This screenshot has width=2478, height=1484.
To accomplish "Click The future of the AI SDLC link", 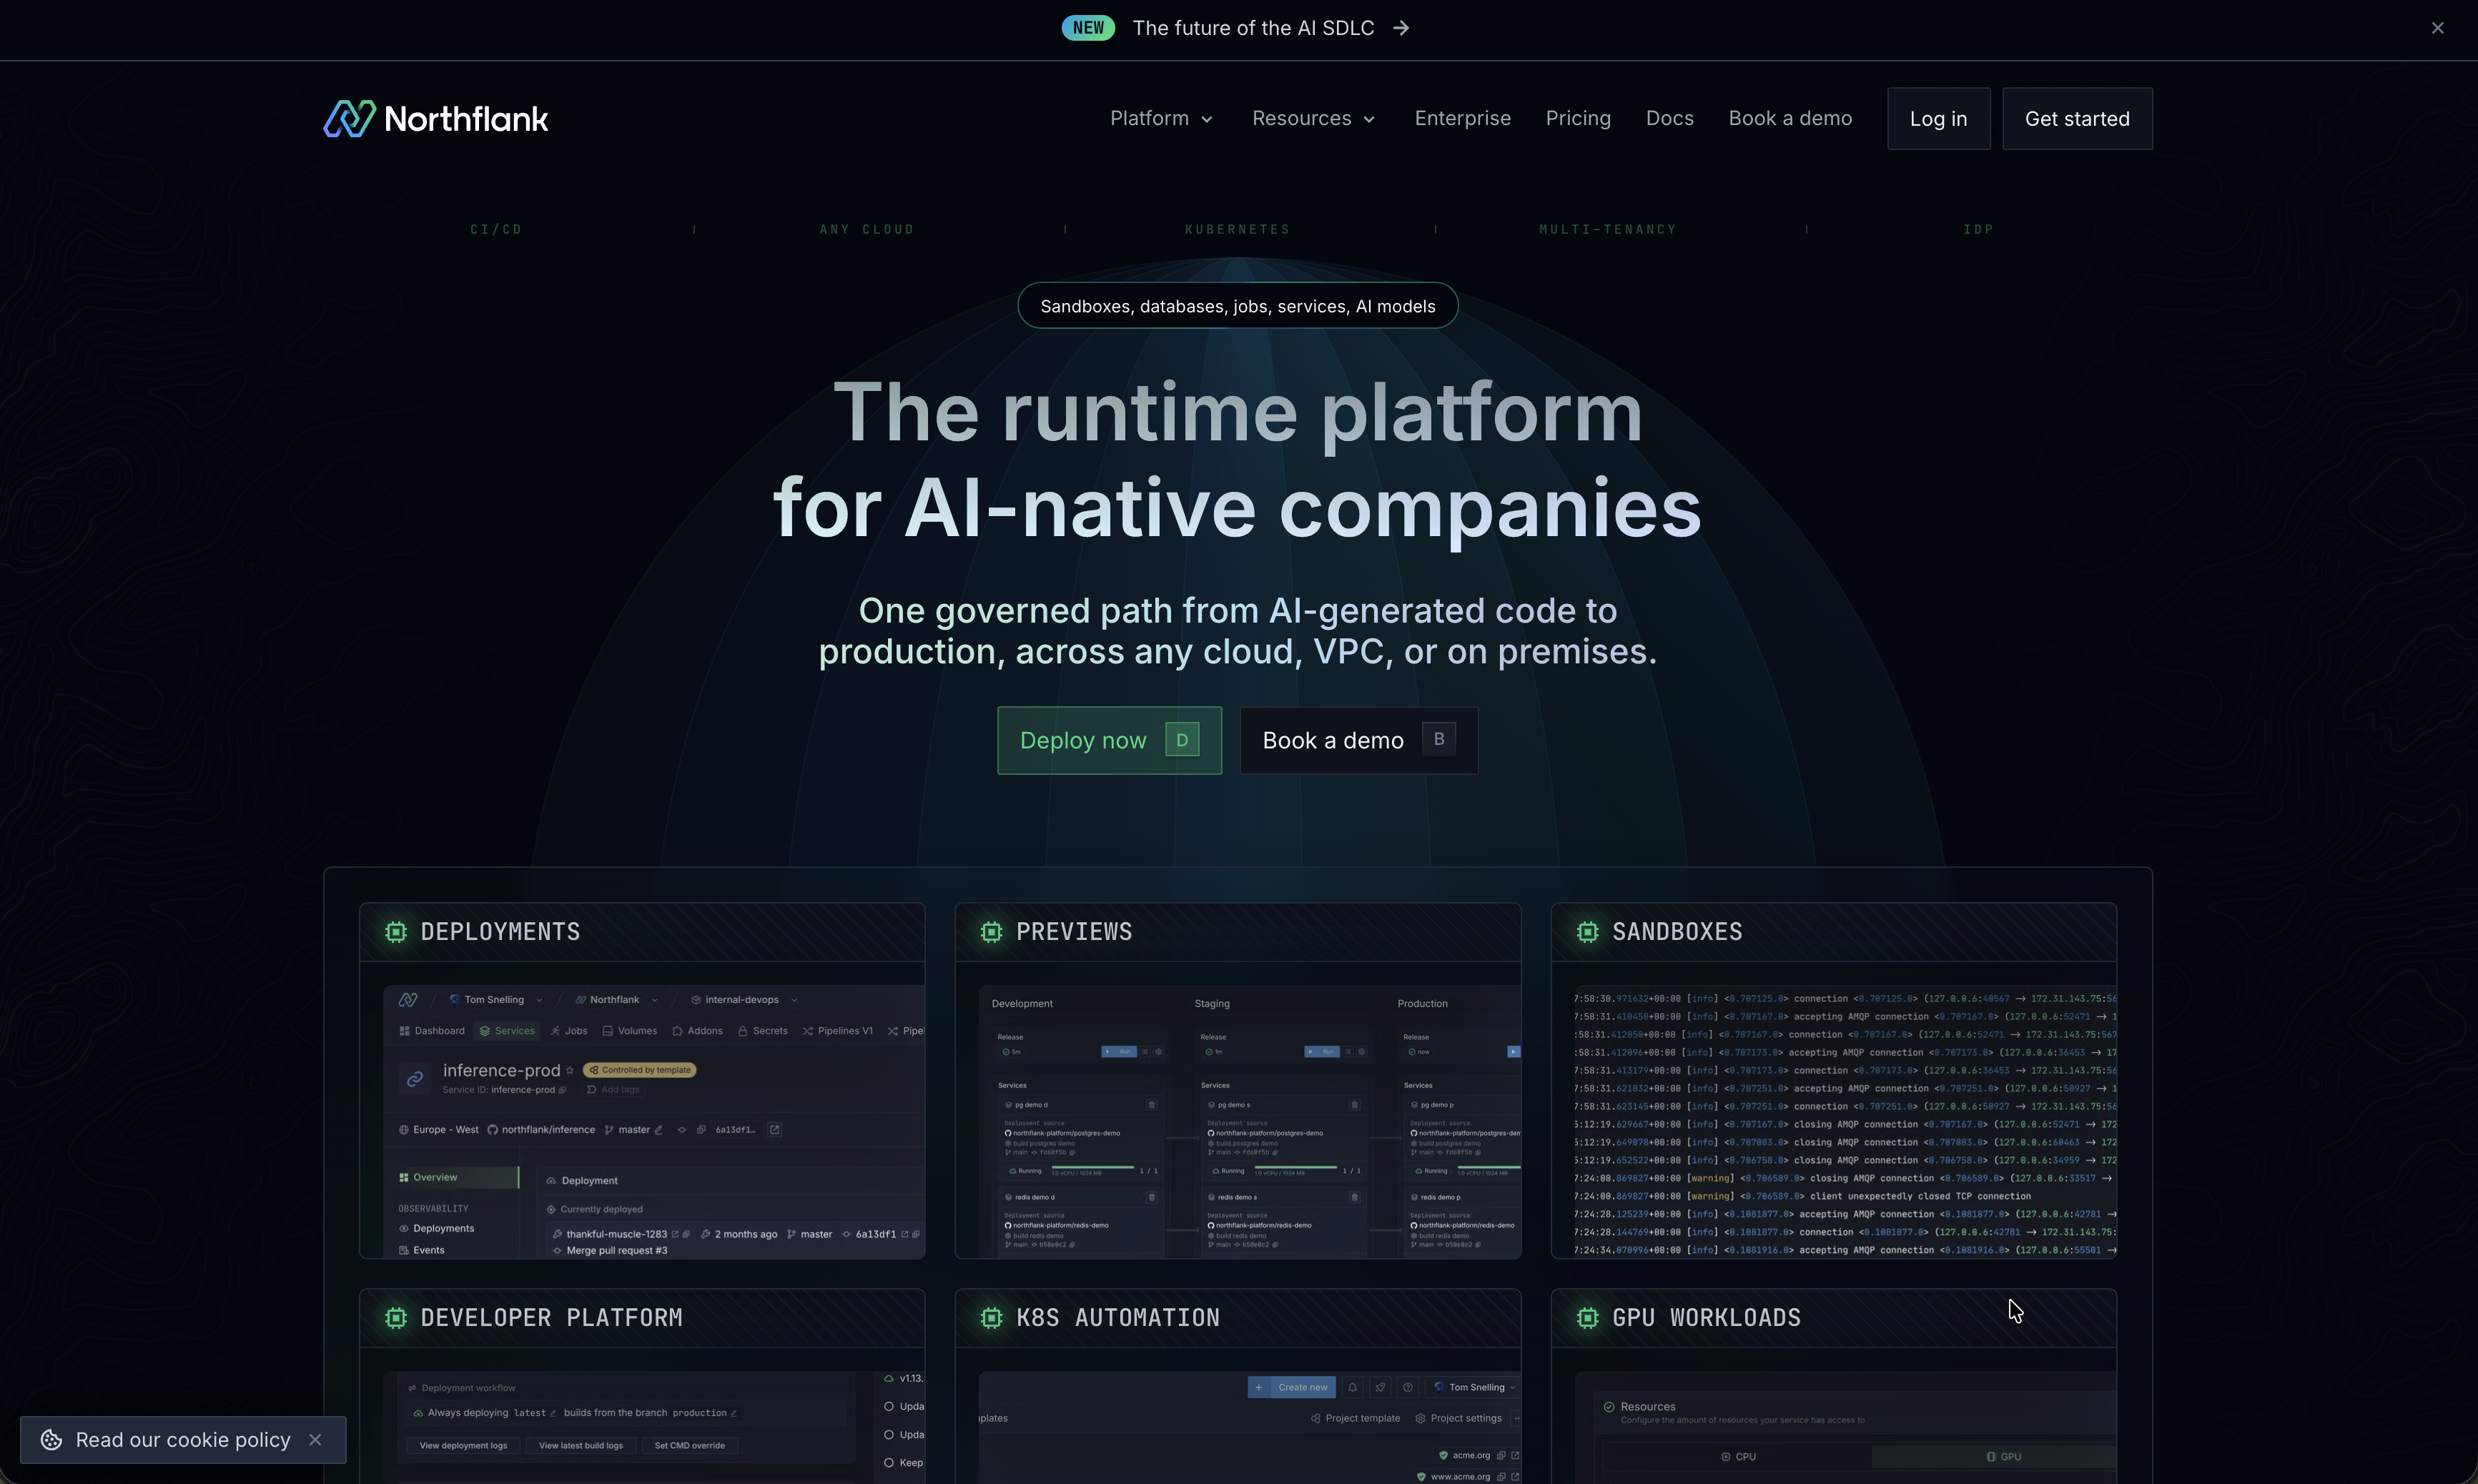I will pos(1253,28).
